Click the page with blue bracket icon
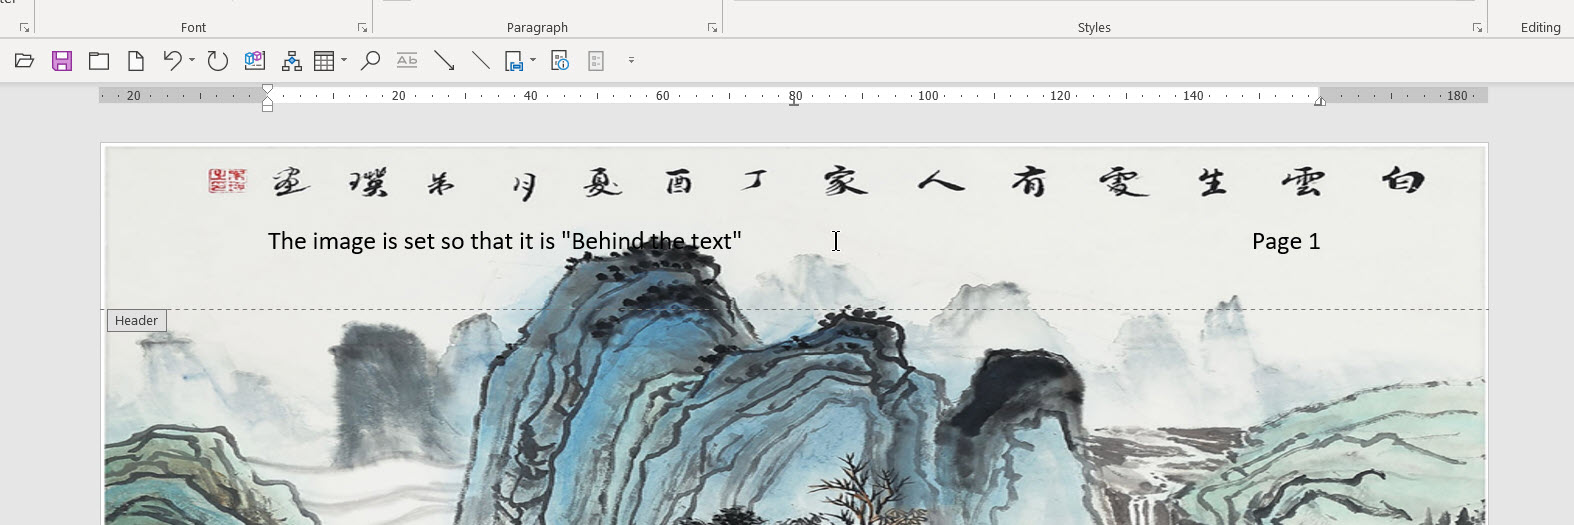 click(514, 61)
